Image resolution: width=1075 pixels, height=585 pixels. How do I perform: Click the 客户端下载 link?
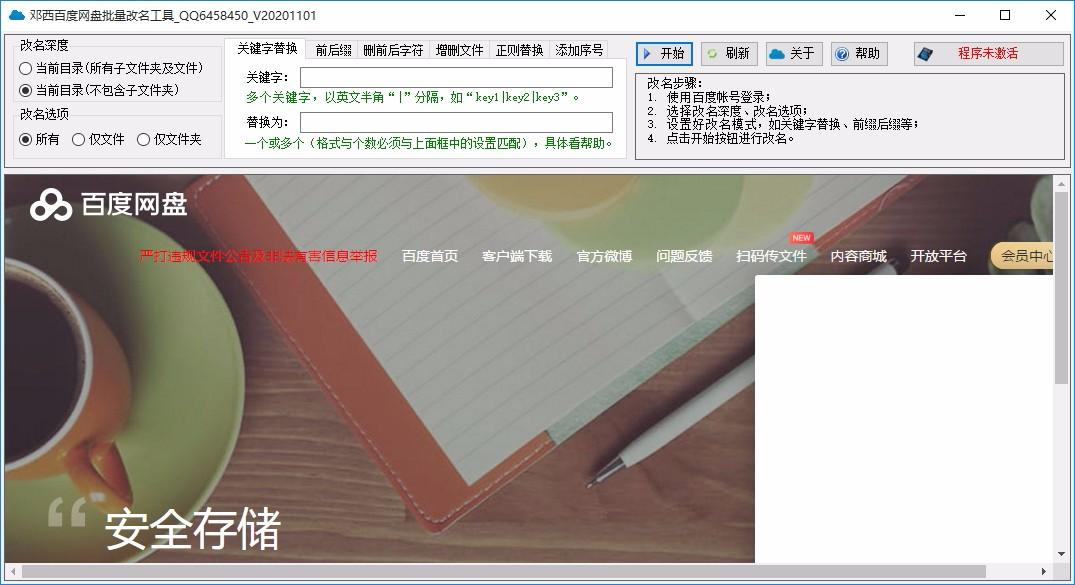click(x=516, y=256)
